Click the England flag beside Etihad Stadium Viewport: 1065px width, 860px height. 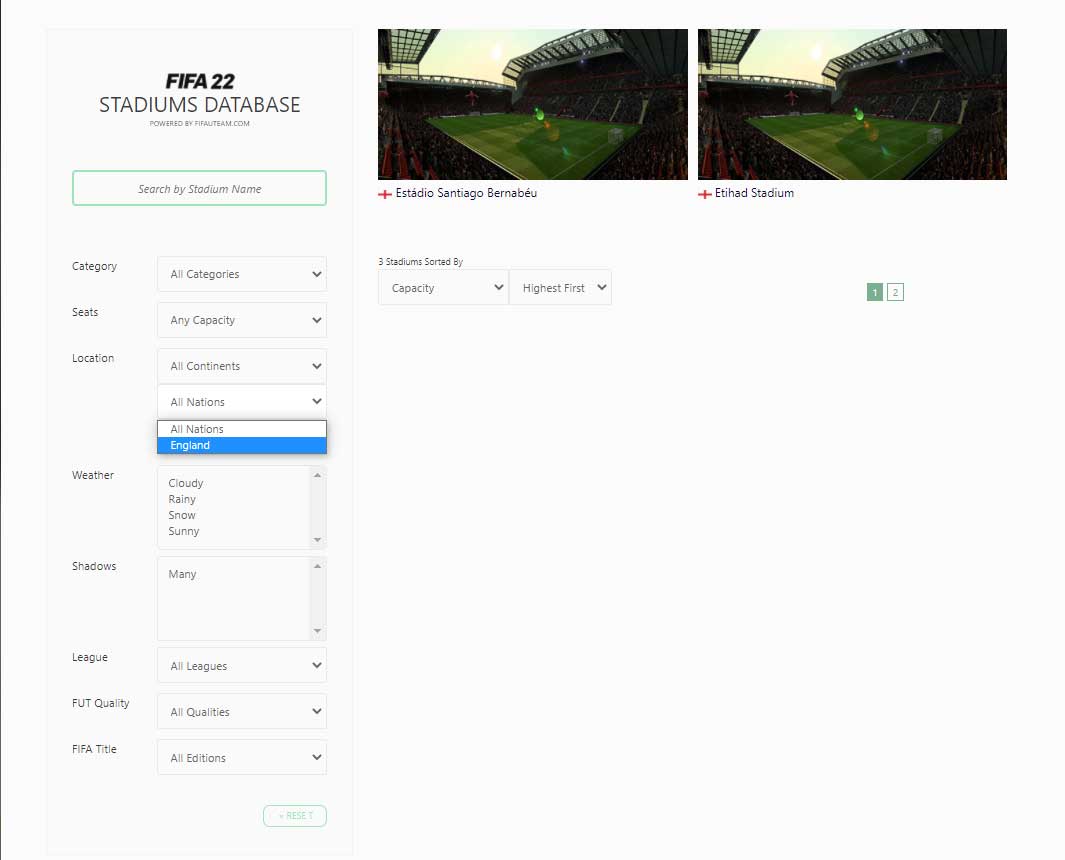click(x=705, y=194)
